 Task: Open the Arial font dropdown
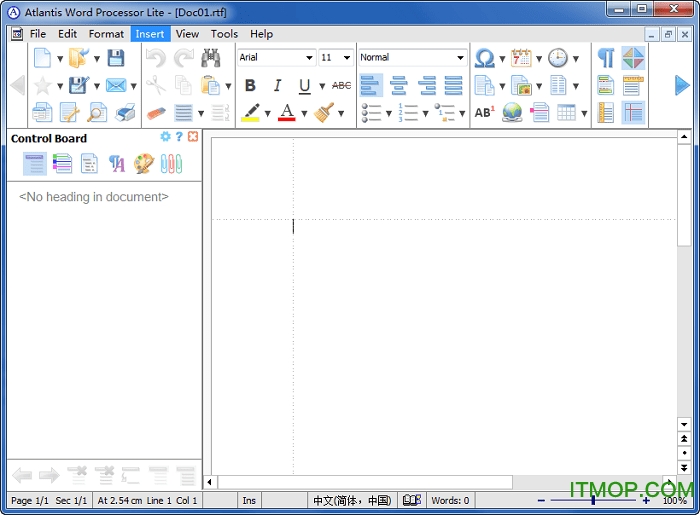coord(309,58)
